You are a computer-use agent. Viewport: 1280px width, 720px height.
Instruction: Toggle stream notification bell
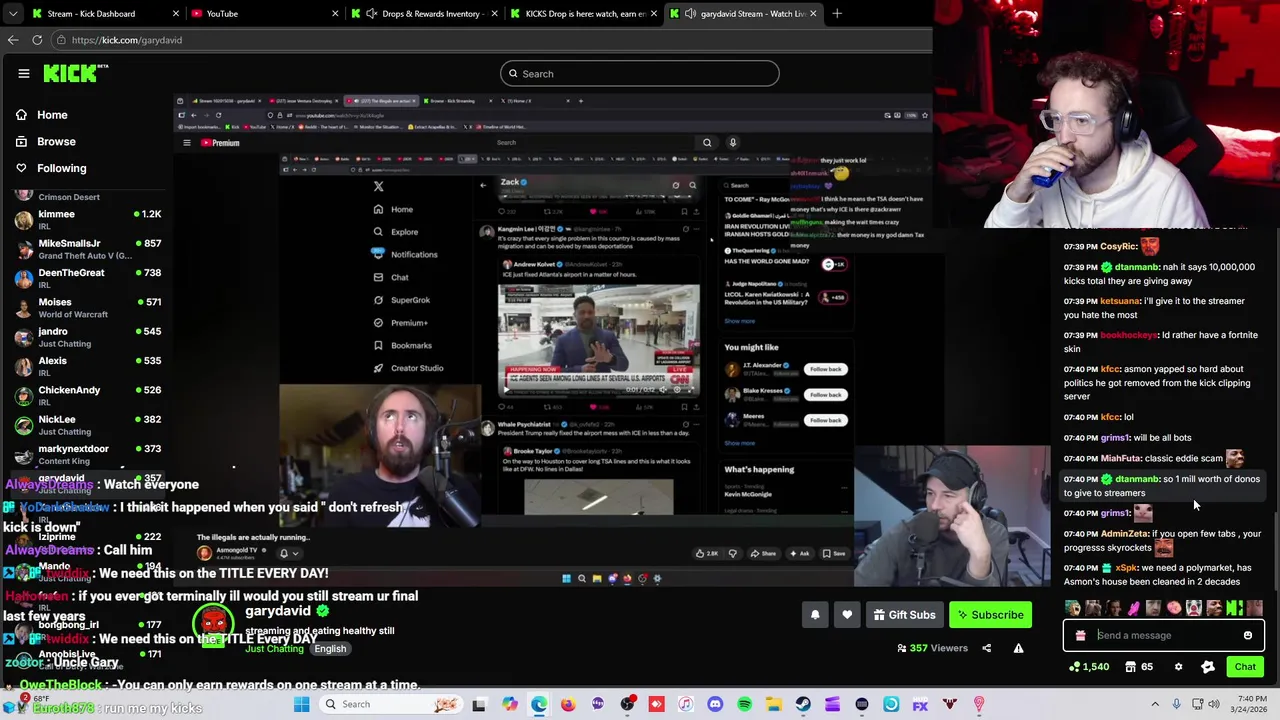click(815, 615)
